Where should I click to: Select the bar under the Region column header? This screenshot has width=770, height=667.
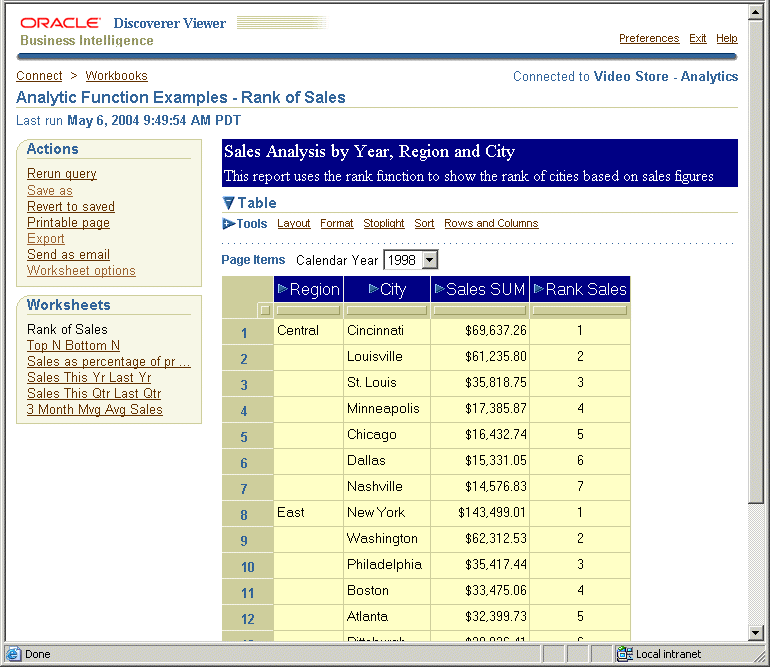point(308,310)
